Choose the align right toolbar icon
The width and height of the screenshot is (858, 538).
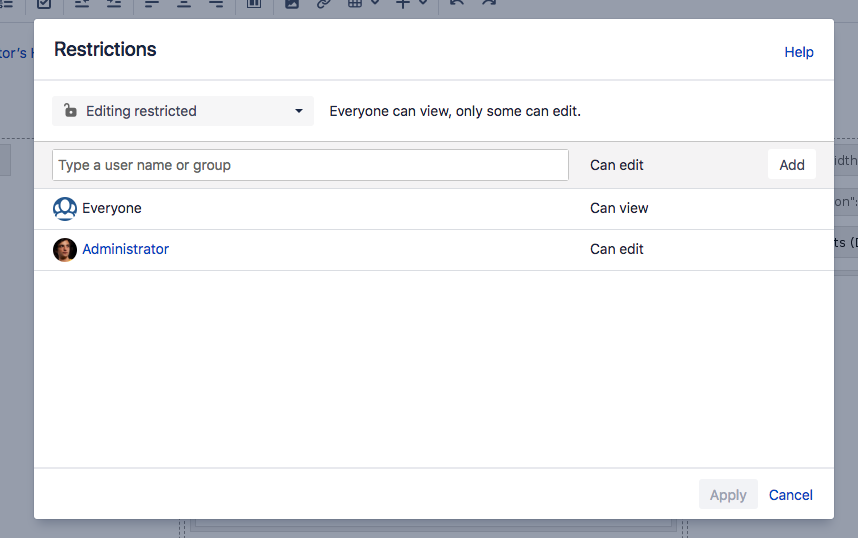coord(216,4)
